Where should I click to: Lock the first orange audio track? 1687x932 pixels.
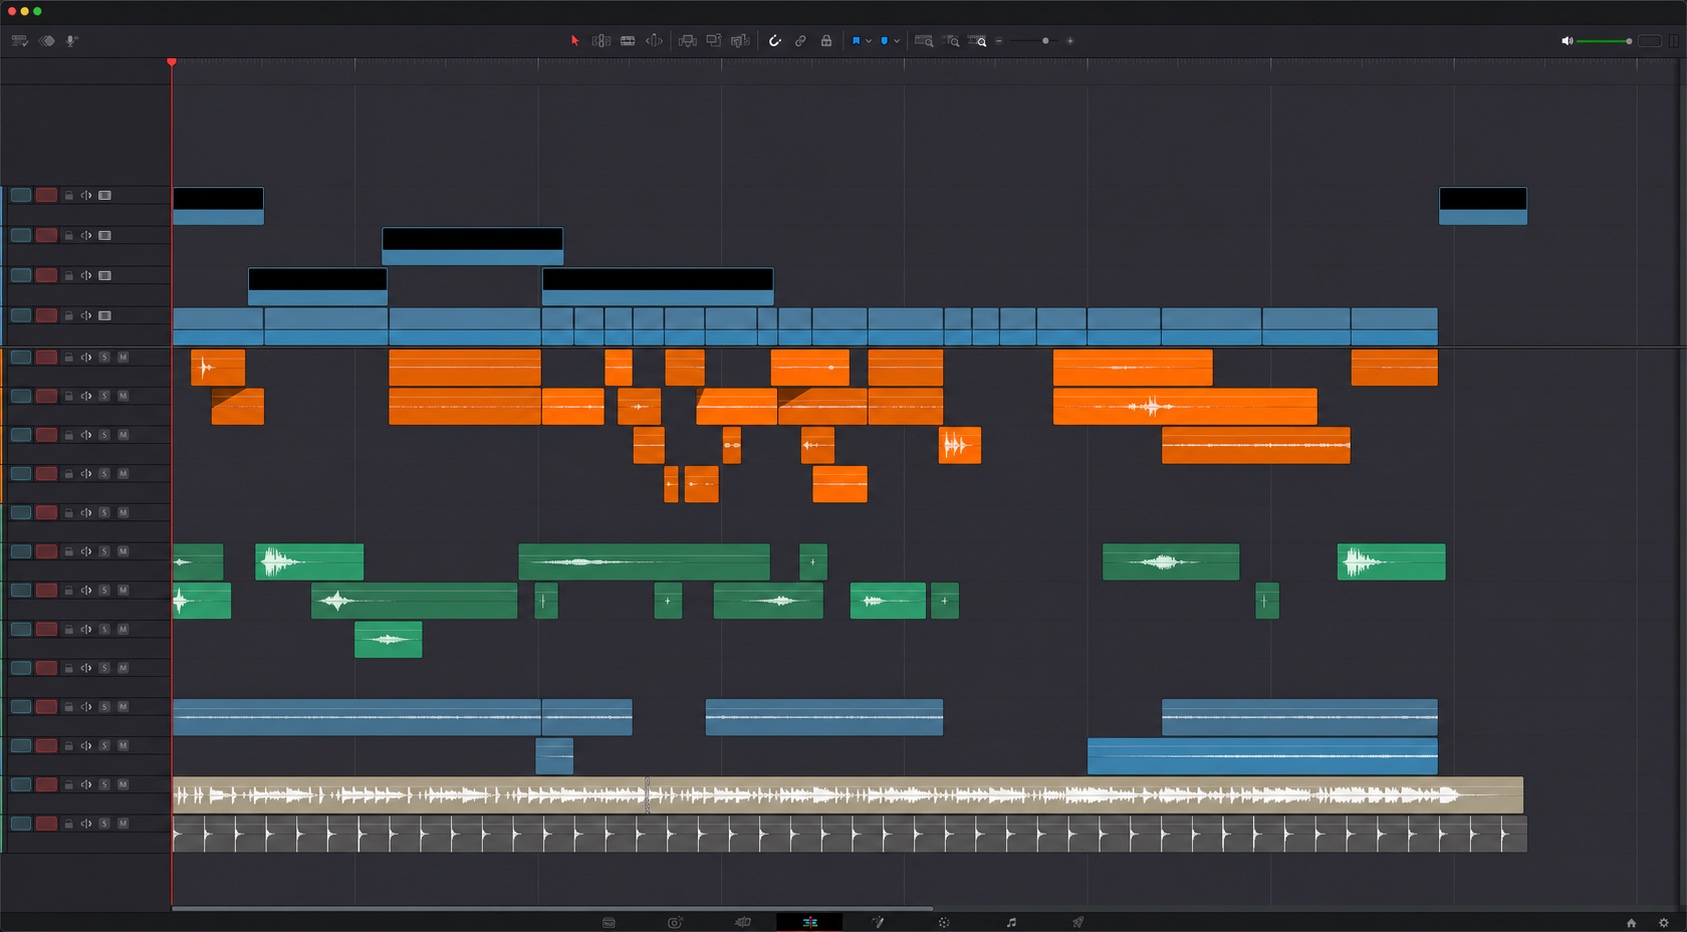(69, 357)
